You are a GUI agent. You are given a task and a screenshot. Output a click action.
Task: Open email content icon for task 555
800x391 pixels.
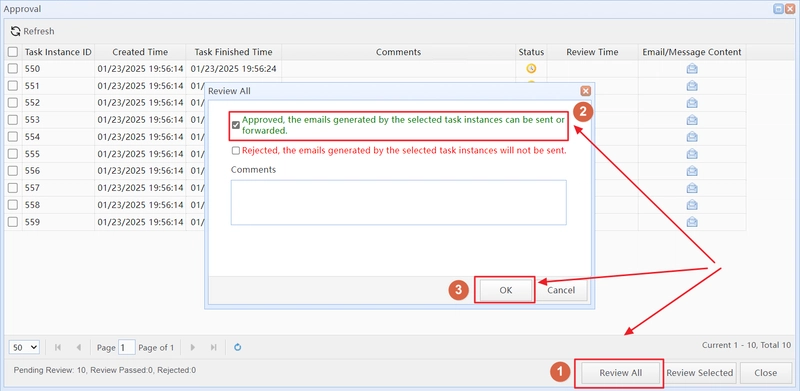(x=692, y=154)
